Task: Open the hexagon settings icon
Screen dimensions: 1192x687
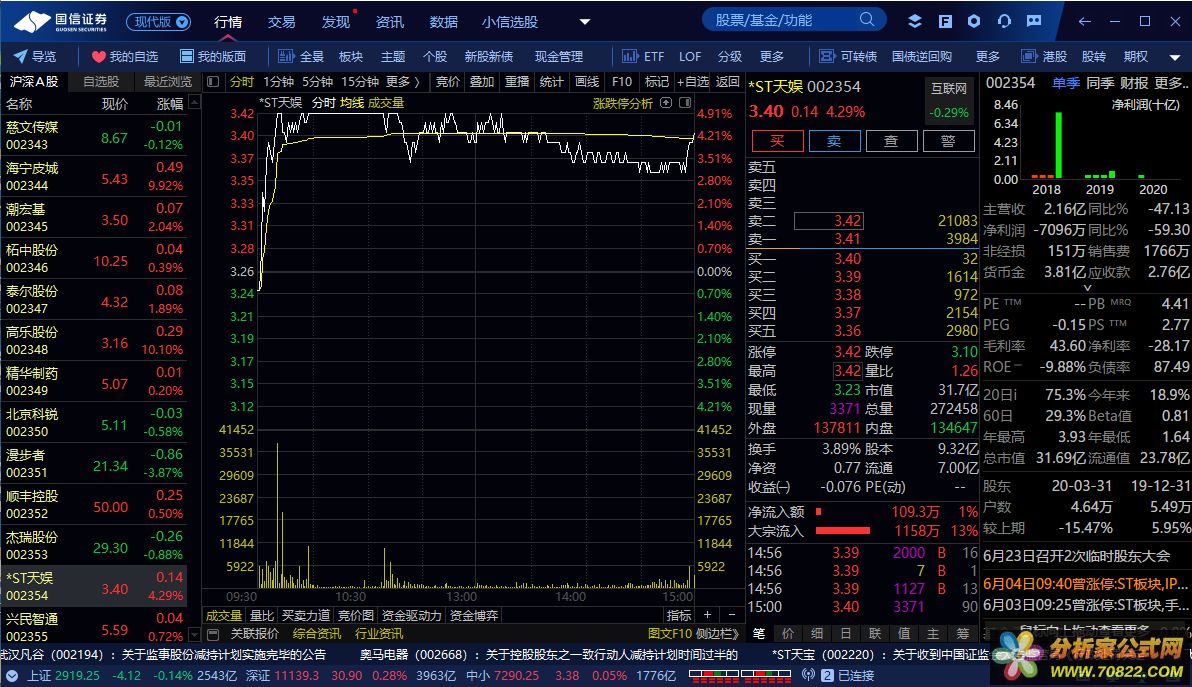Action: pyautogui.click(x=974, y=21)
